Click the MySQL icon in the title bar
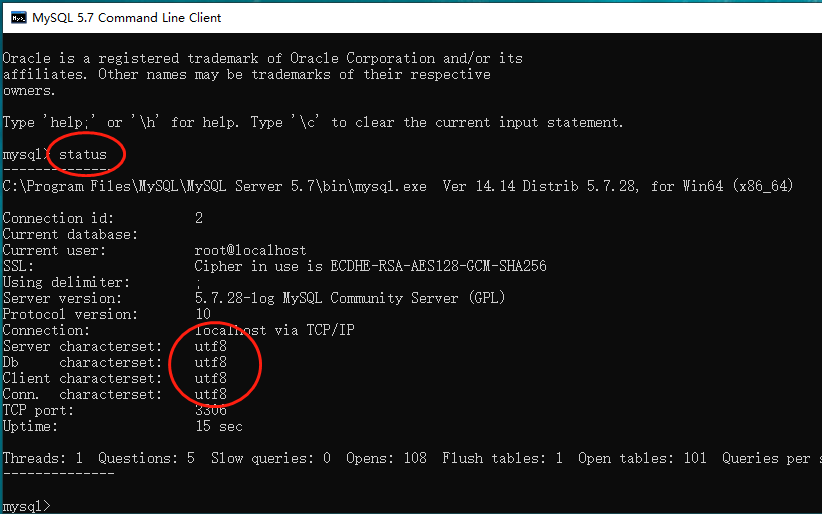This screenshot has height=514, width=822. pyautogui.click(x=19, y=18)
